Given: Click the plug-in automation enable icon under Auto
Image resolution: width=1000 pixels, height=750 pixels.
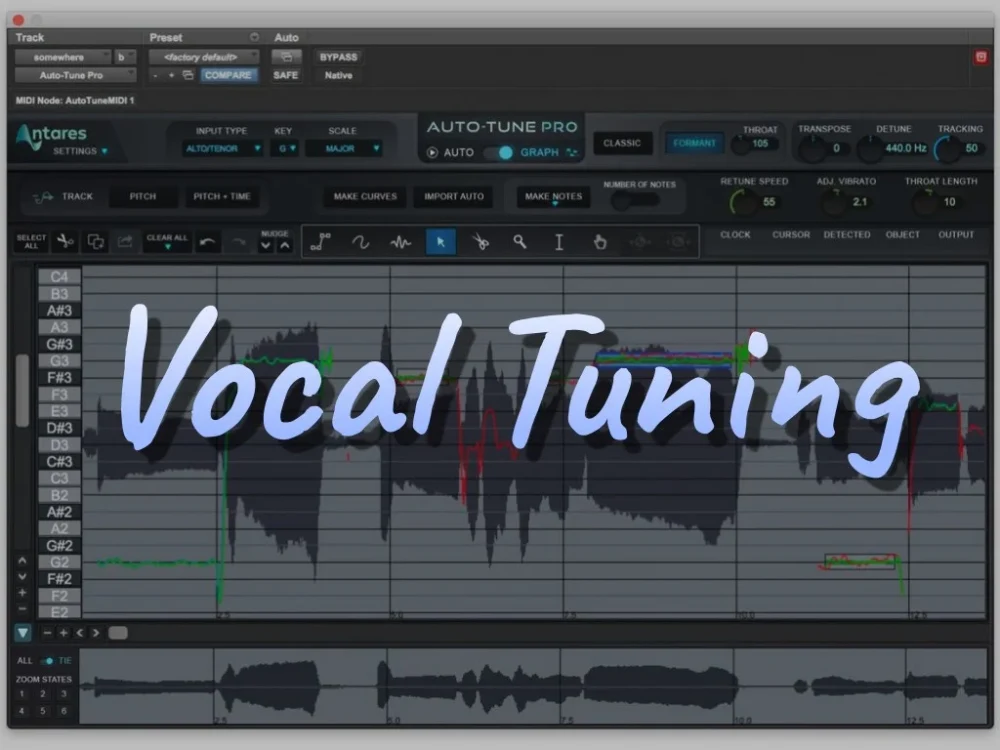Looking at the screenshot, I should [x=286, y=57].
